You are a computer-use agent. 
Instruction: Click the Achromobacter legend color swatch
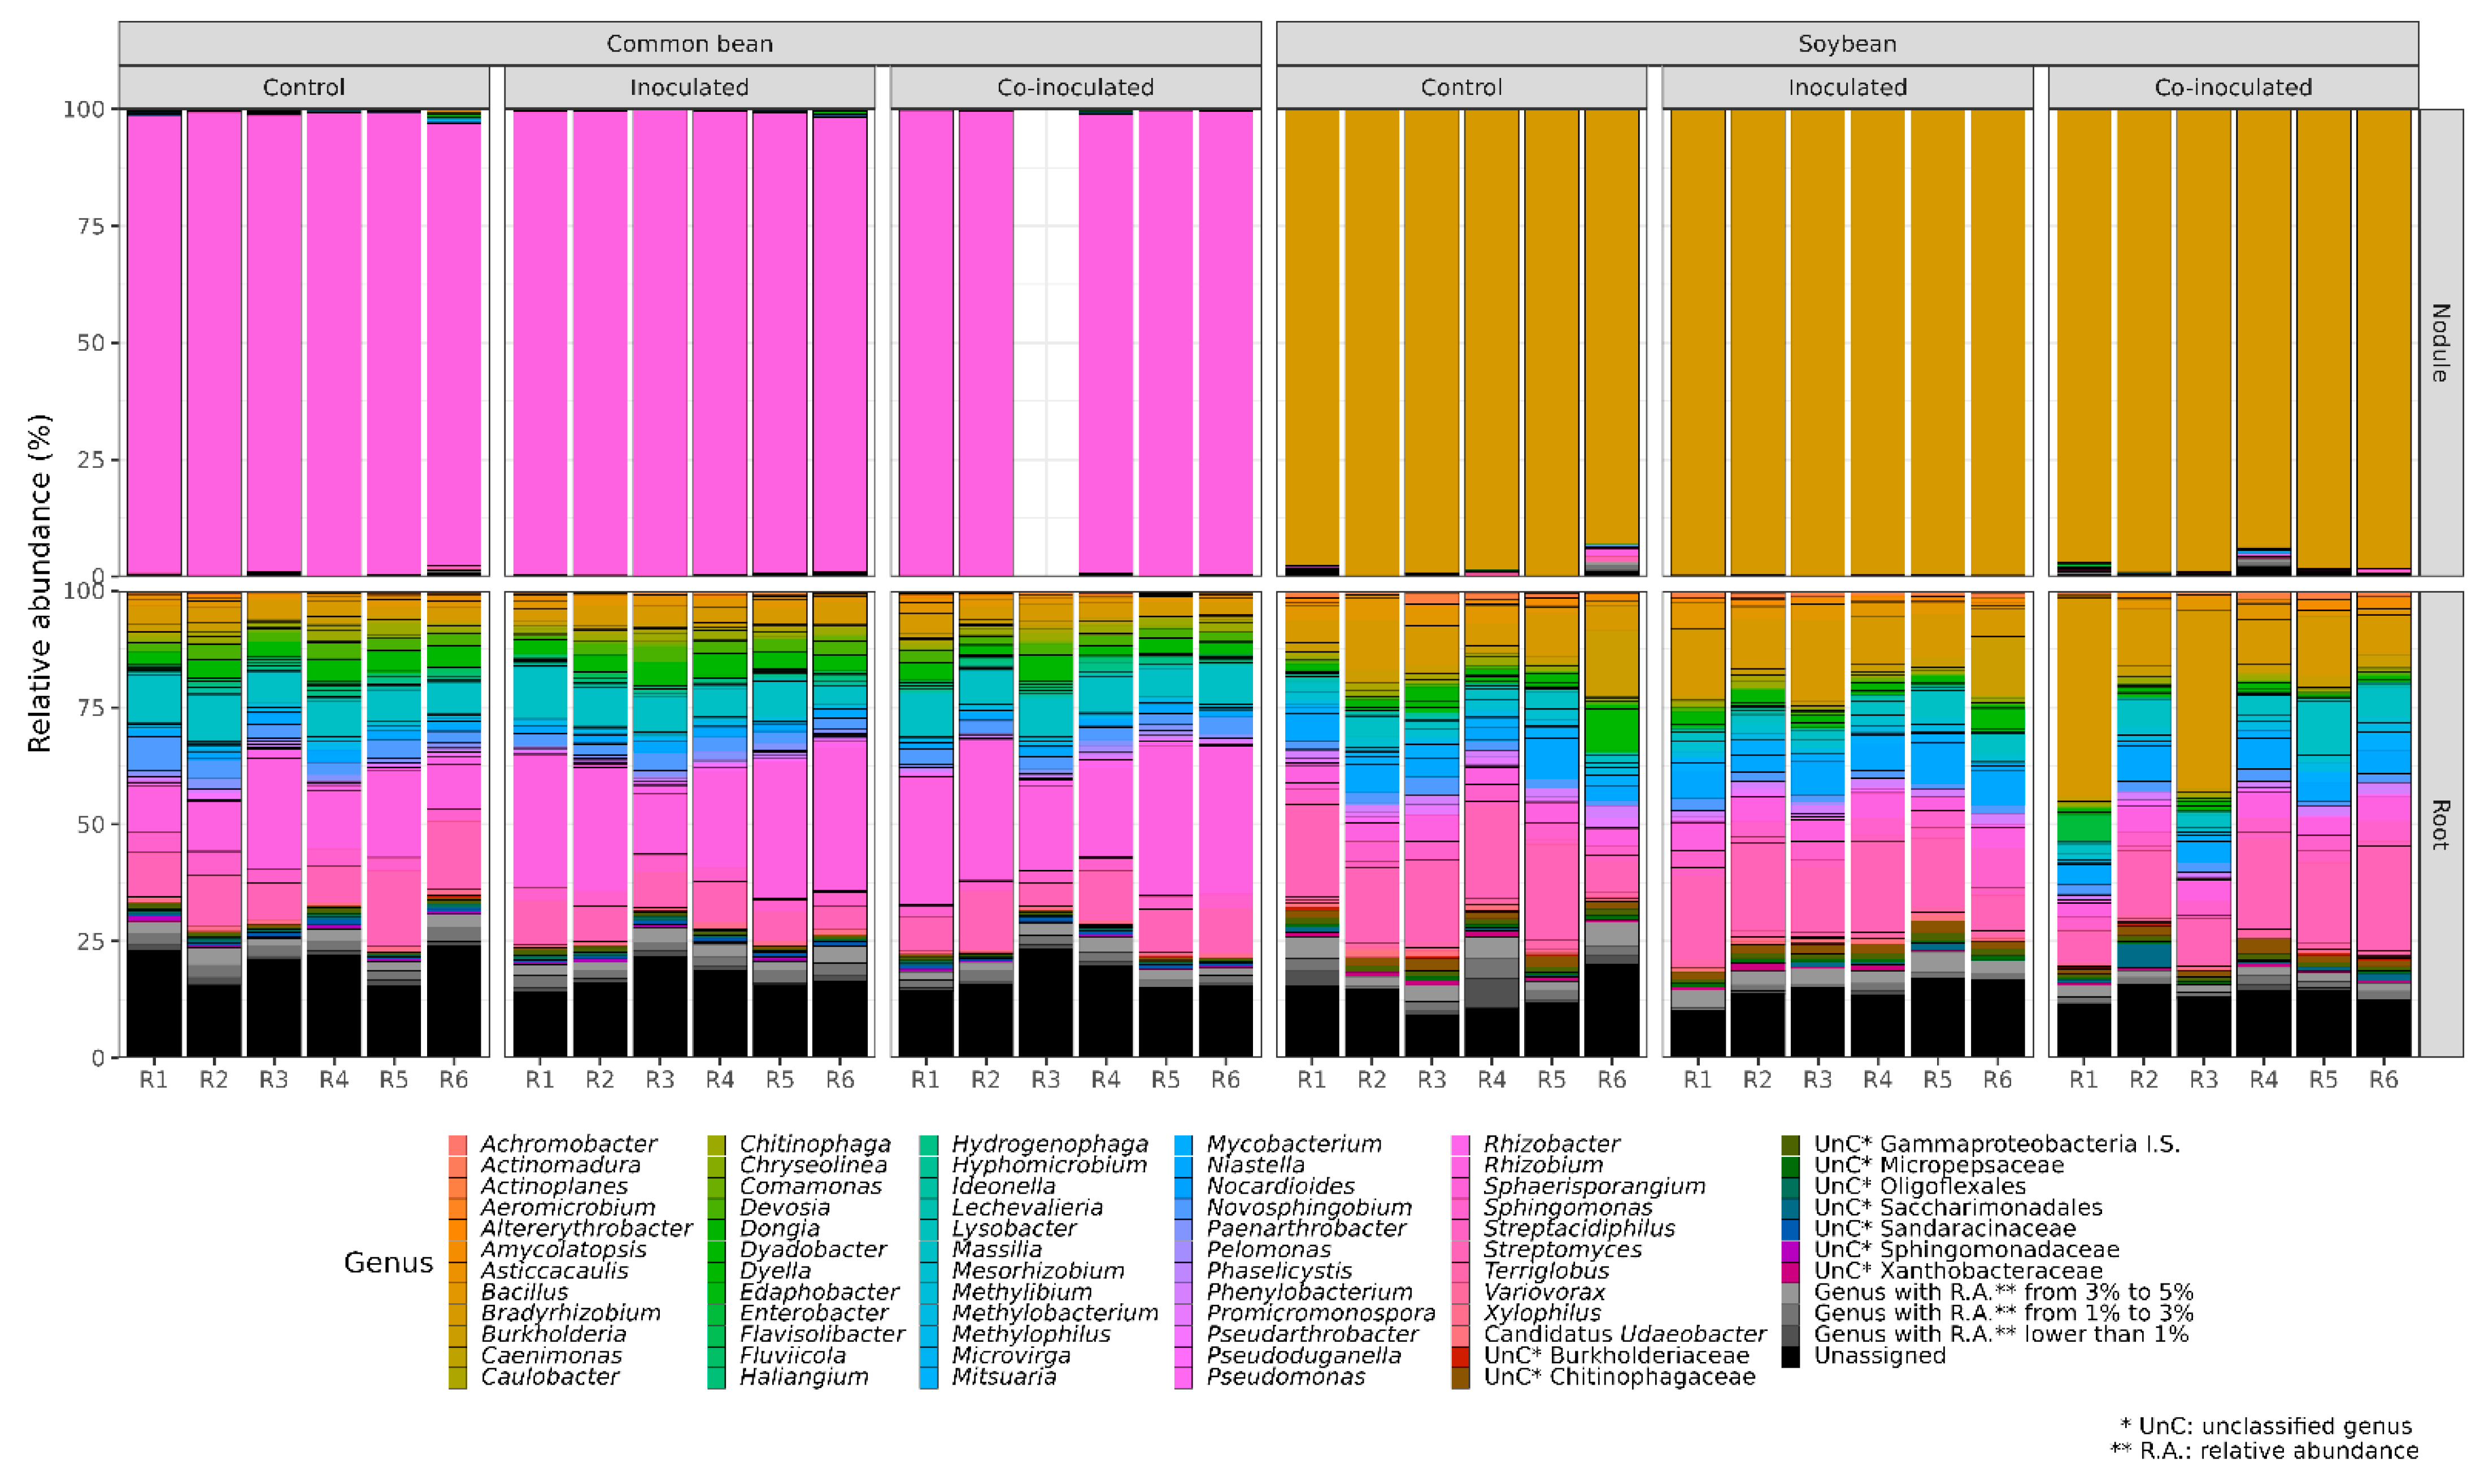pyautogui.click(x=457, y=1144)
